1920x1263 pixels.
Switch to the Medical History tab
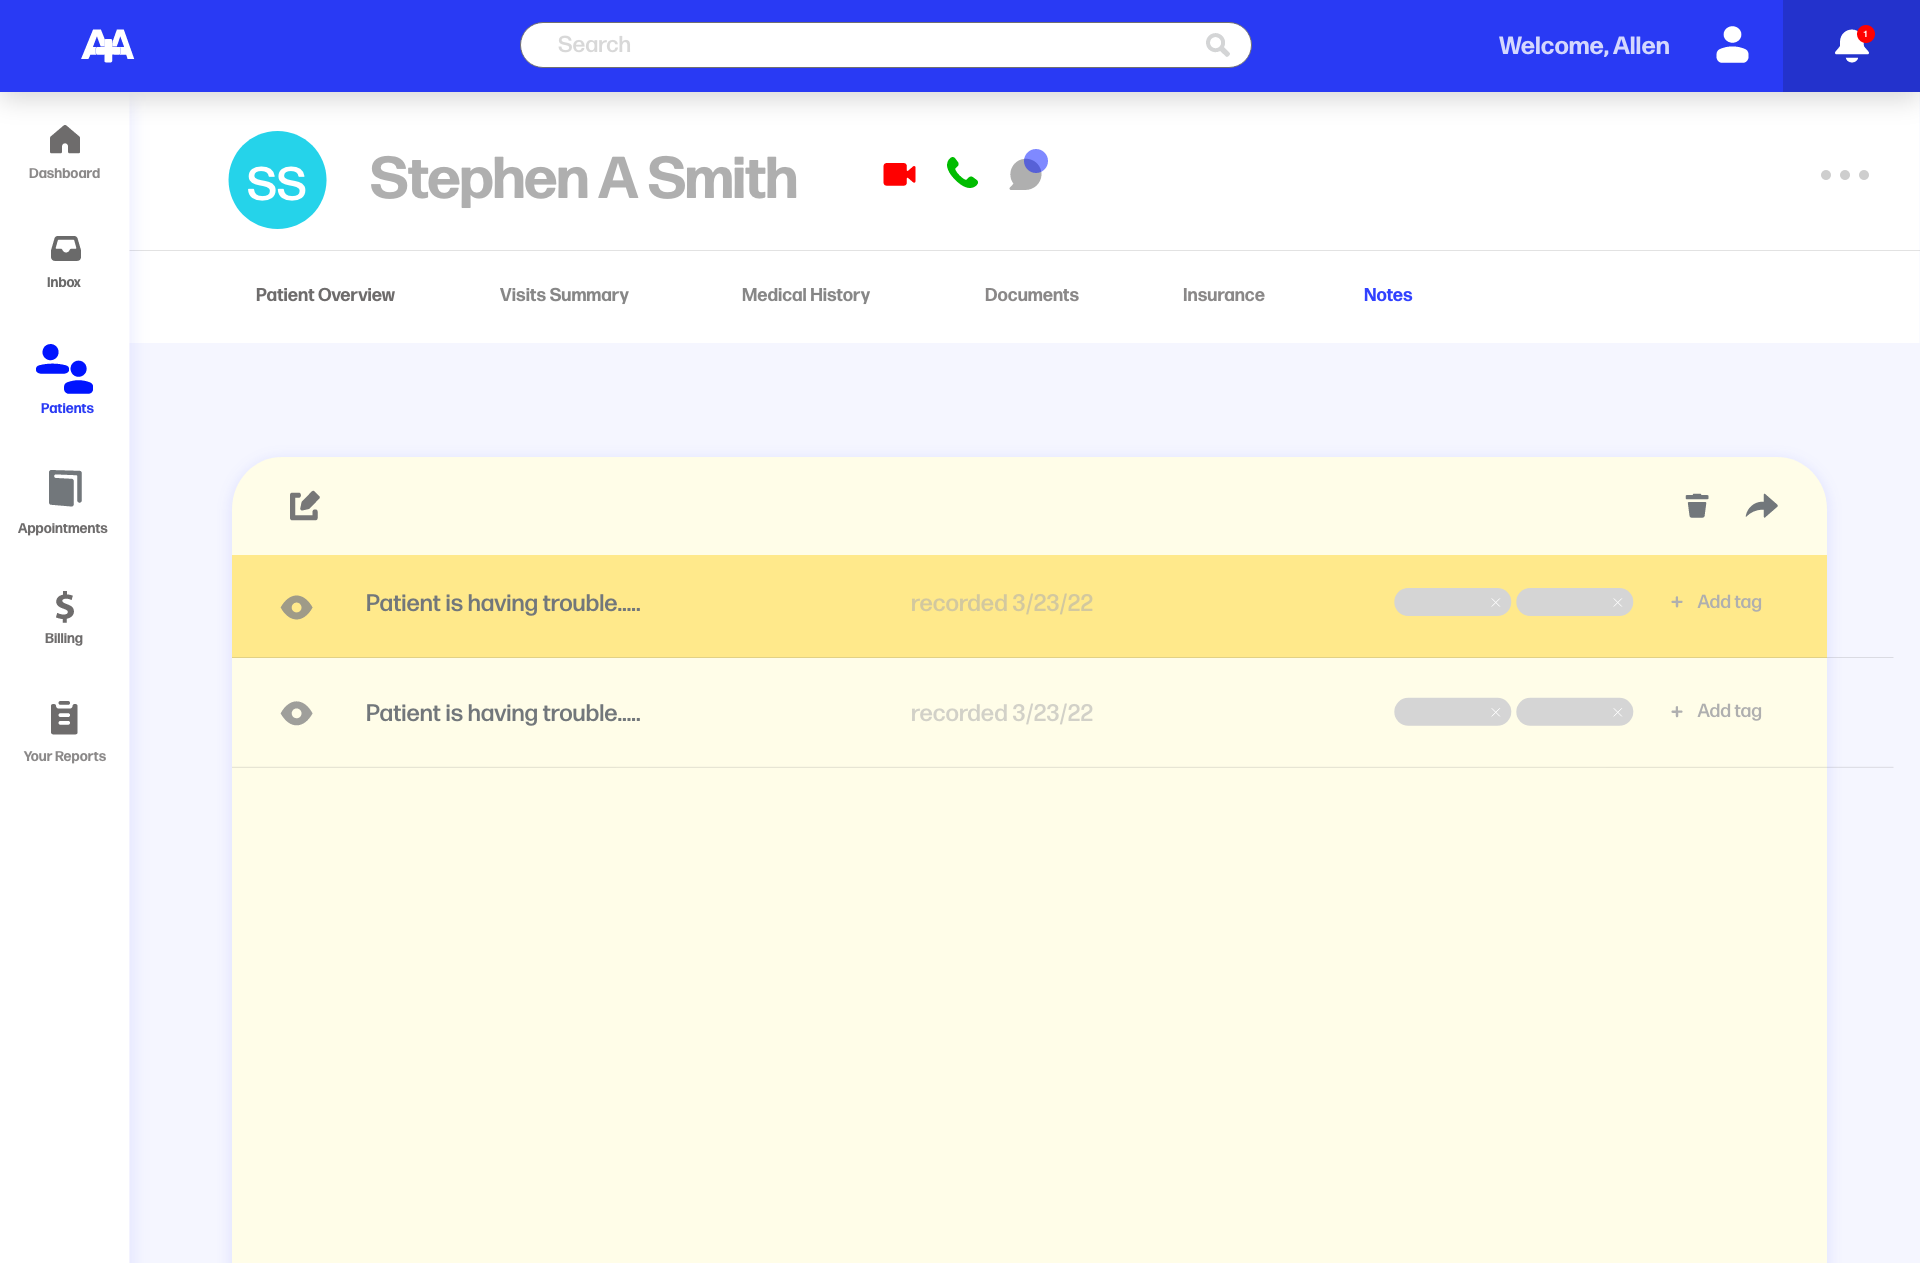[x=805, y=295]
